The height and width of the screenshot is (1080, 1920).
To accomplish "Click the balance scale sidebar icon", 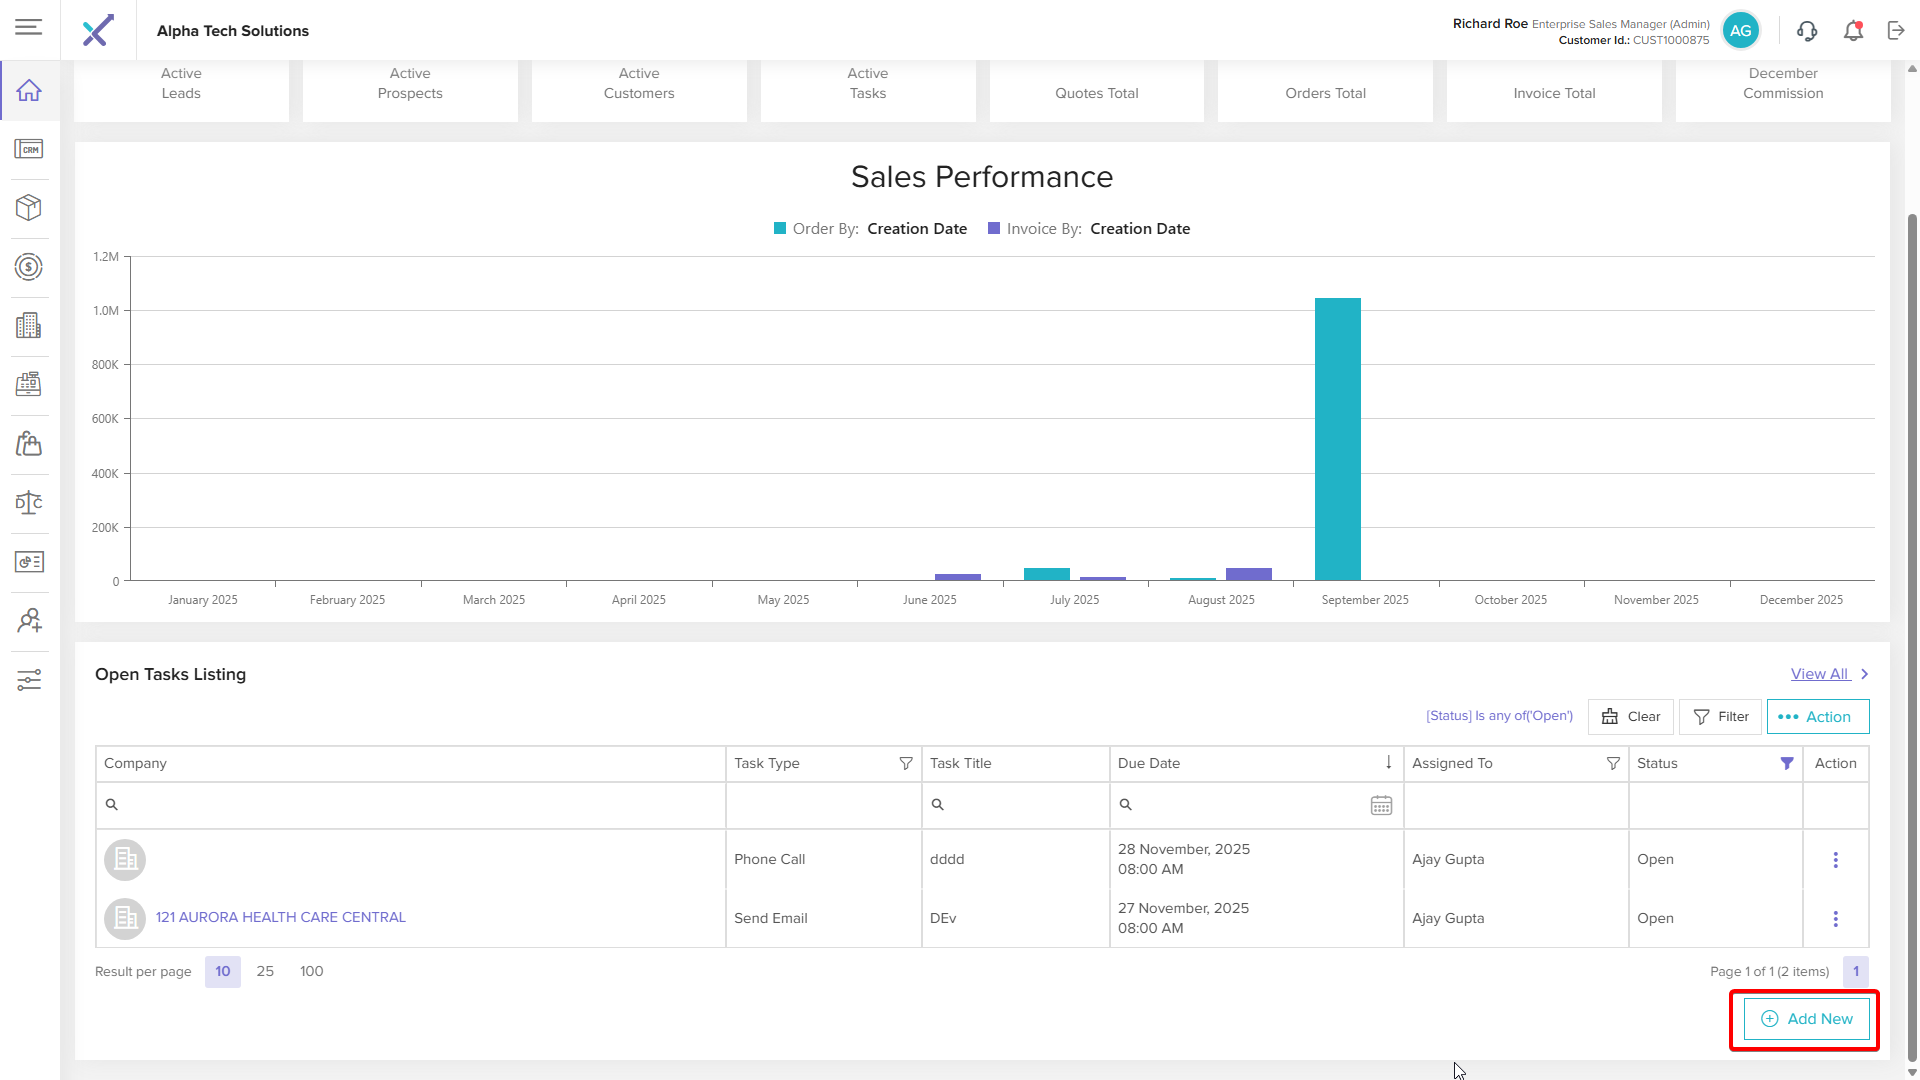I will pyautogui.click(x=29, y=502).
